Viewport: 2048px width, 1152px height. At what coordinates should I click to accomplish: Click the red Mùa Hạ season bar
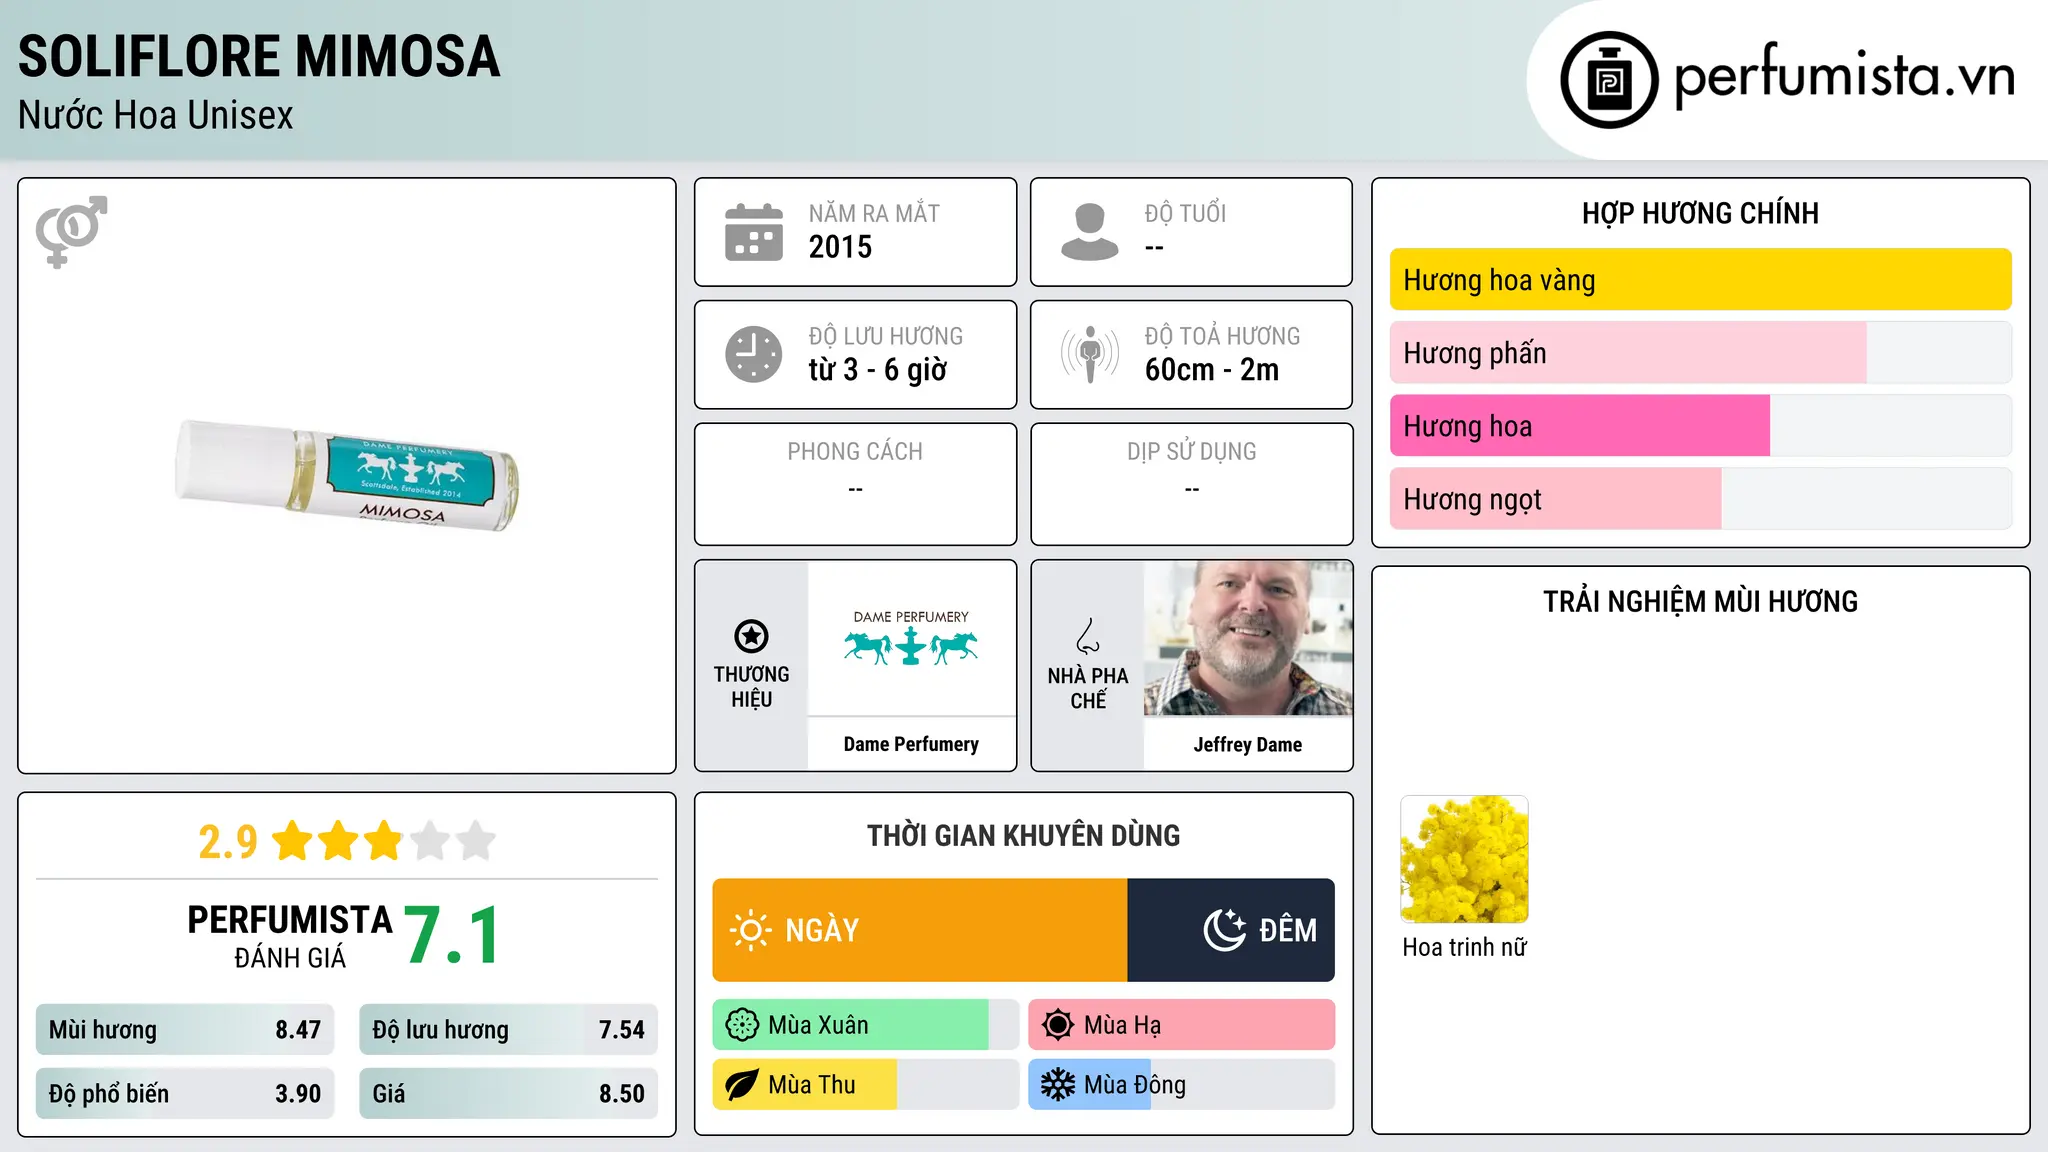pos(1182,1025)
